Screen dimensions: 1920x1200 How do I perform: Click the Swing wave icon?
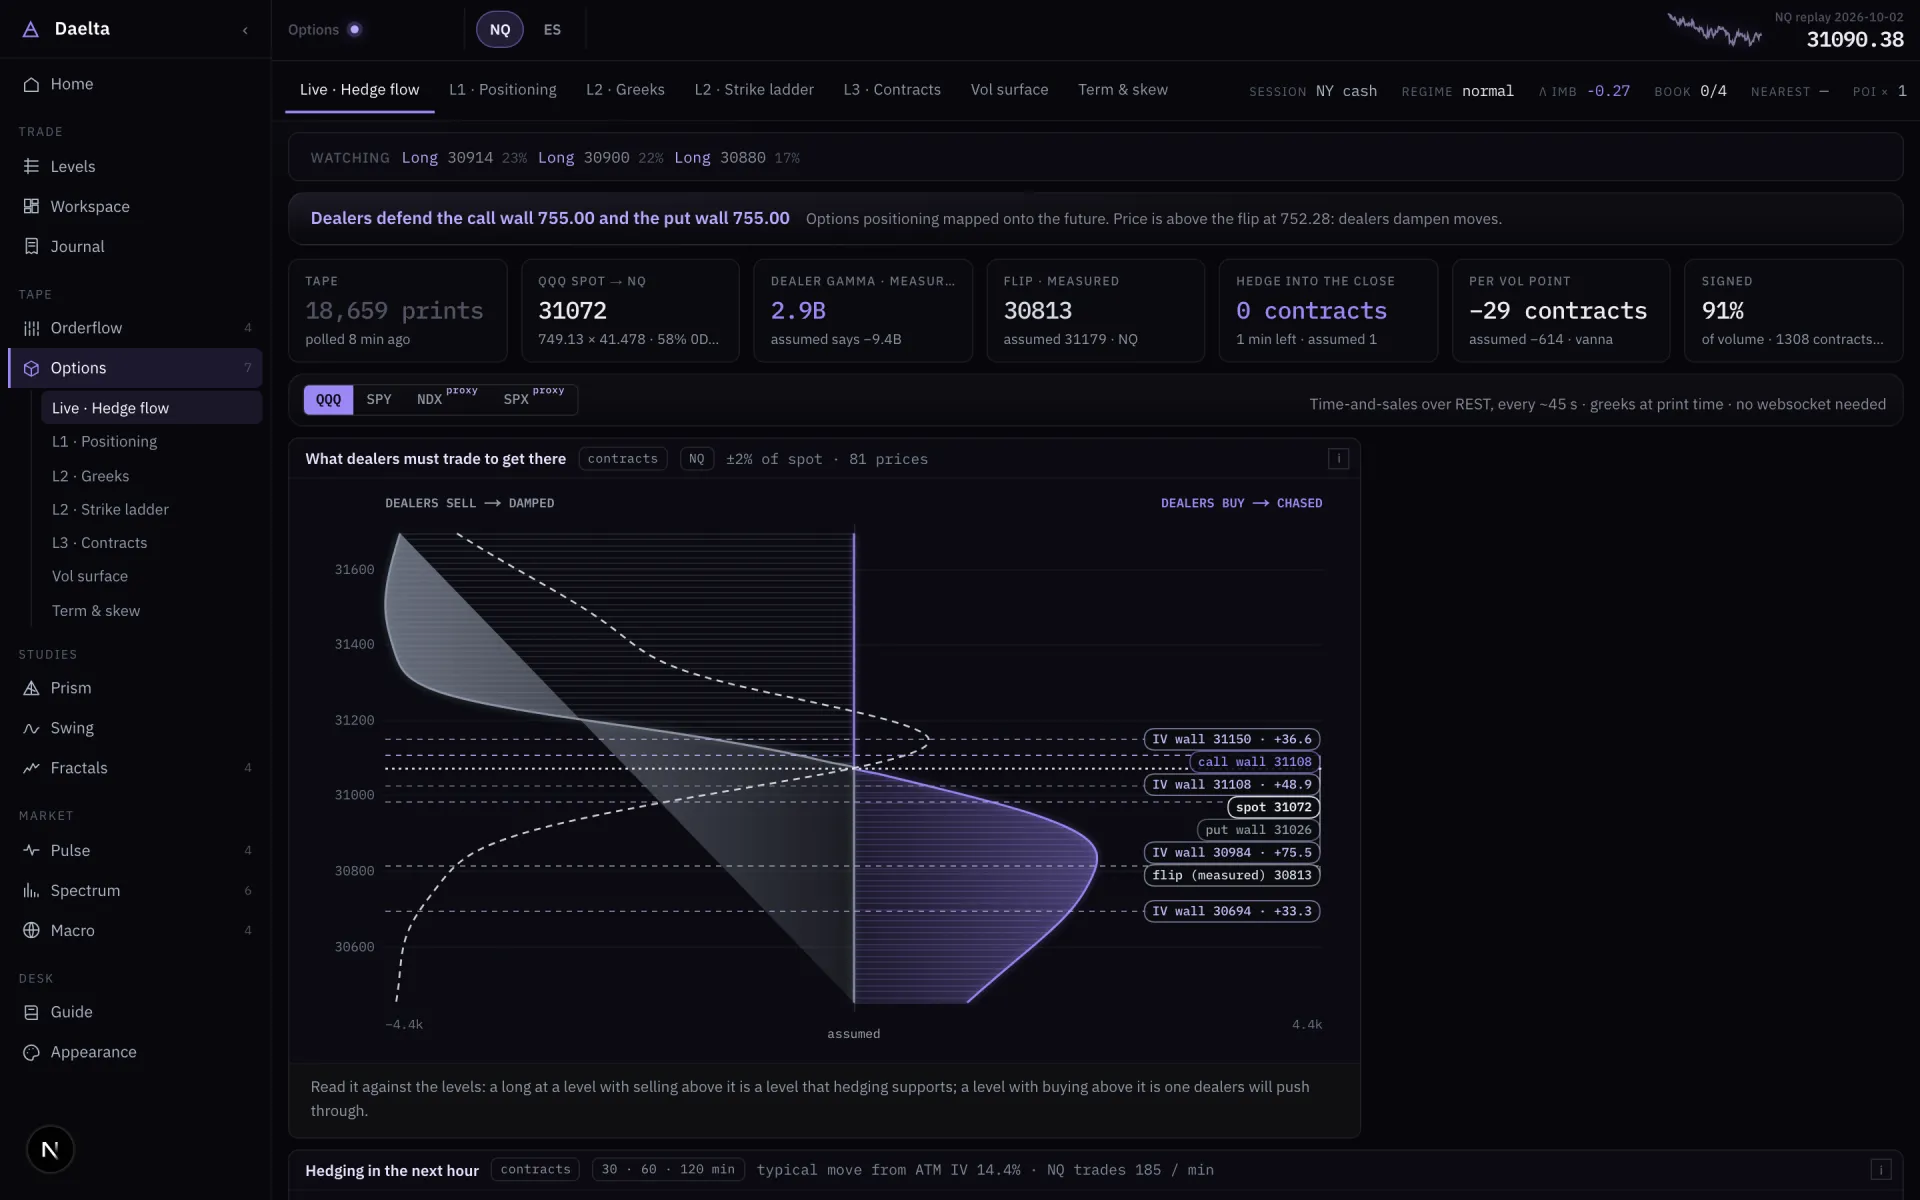[x=31, y=728]
